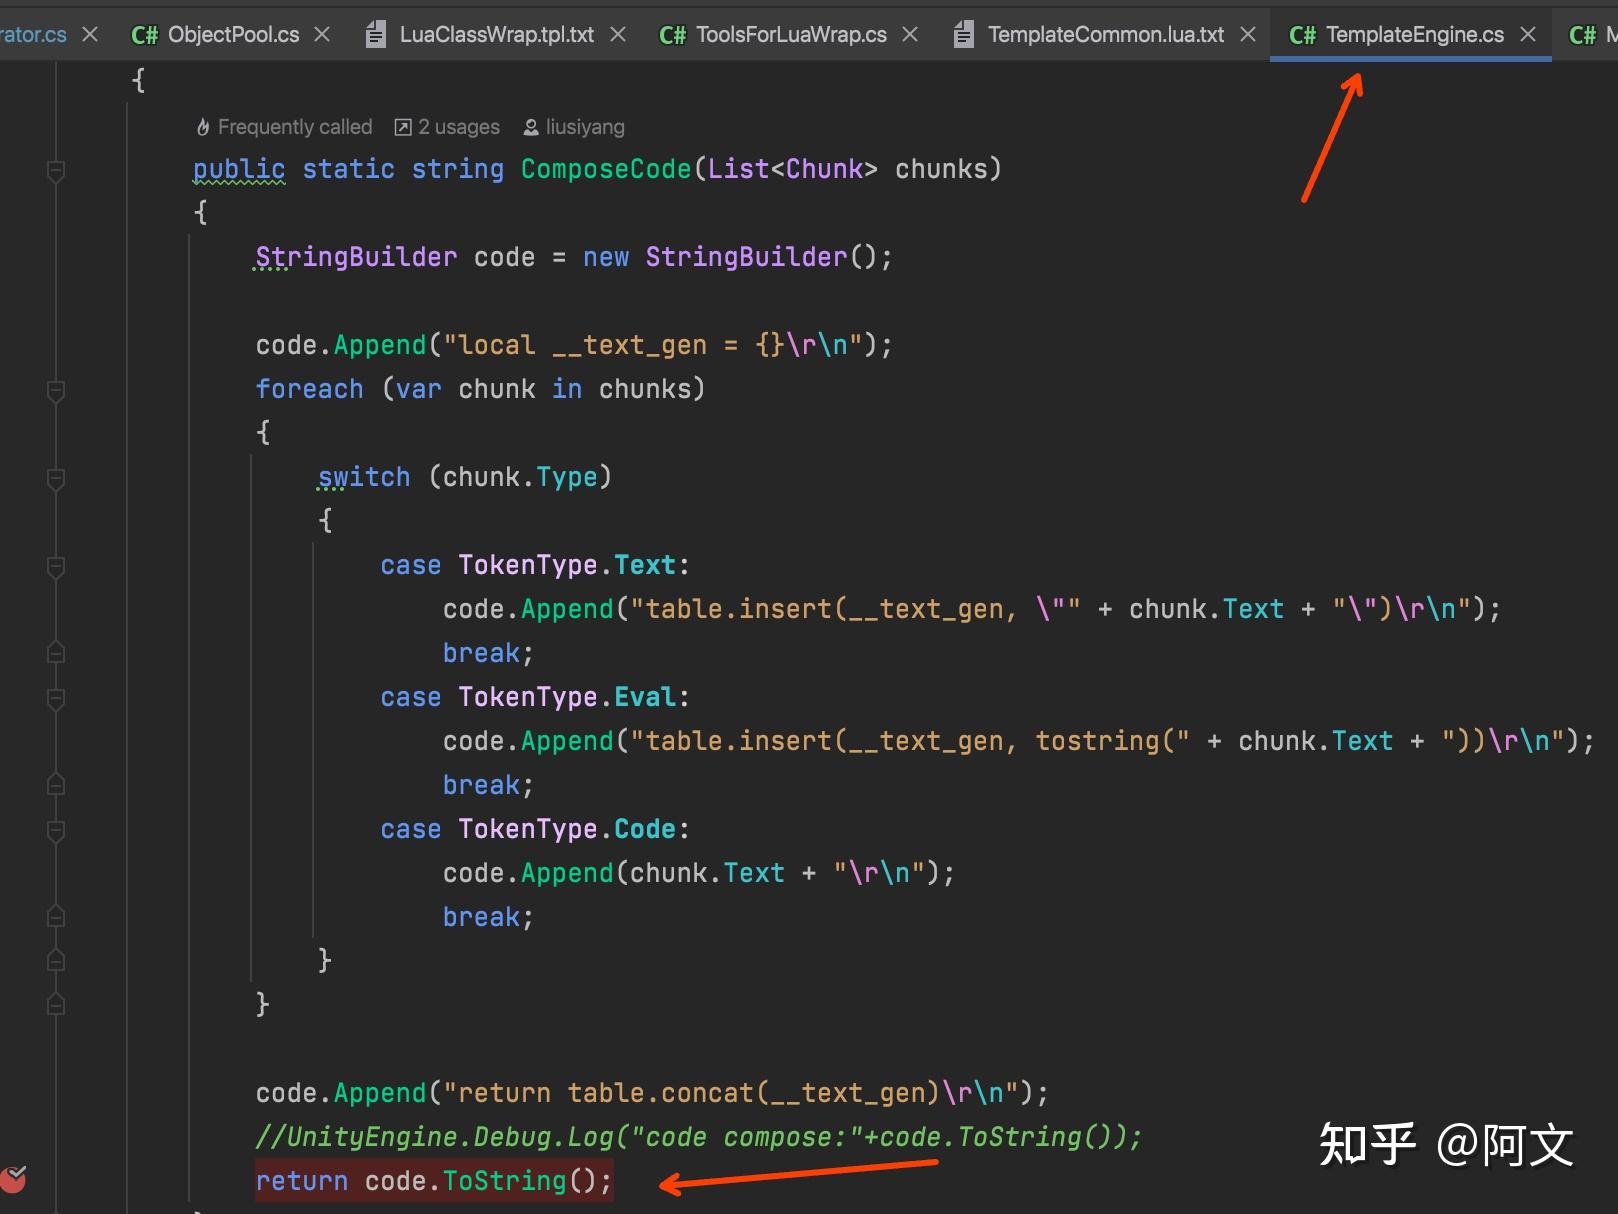Remove the breakpoint on the return line
The image size is (1618, 1214).
(x=13, y=1179)
